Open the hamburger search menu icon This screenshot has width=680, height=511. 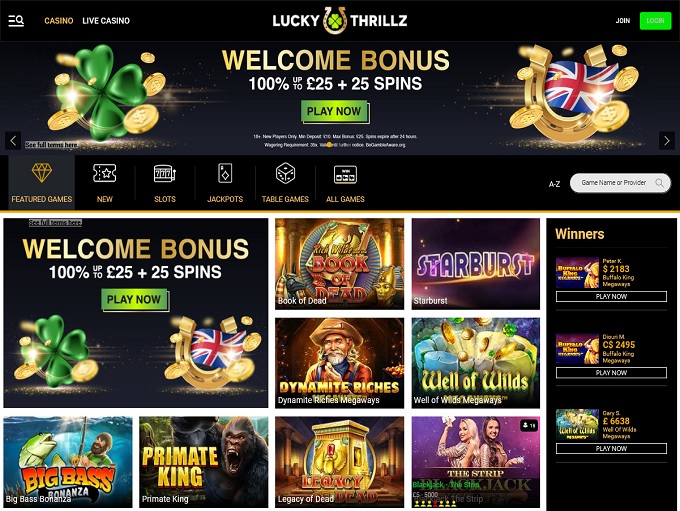click(16, 20)
